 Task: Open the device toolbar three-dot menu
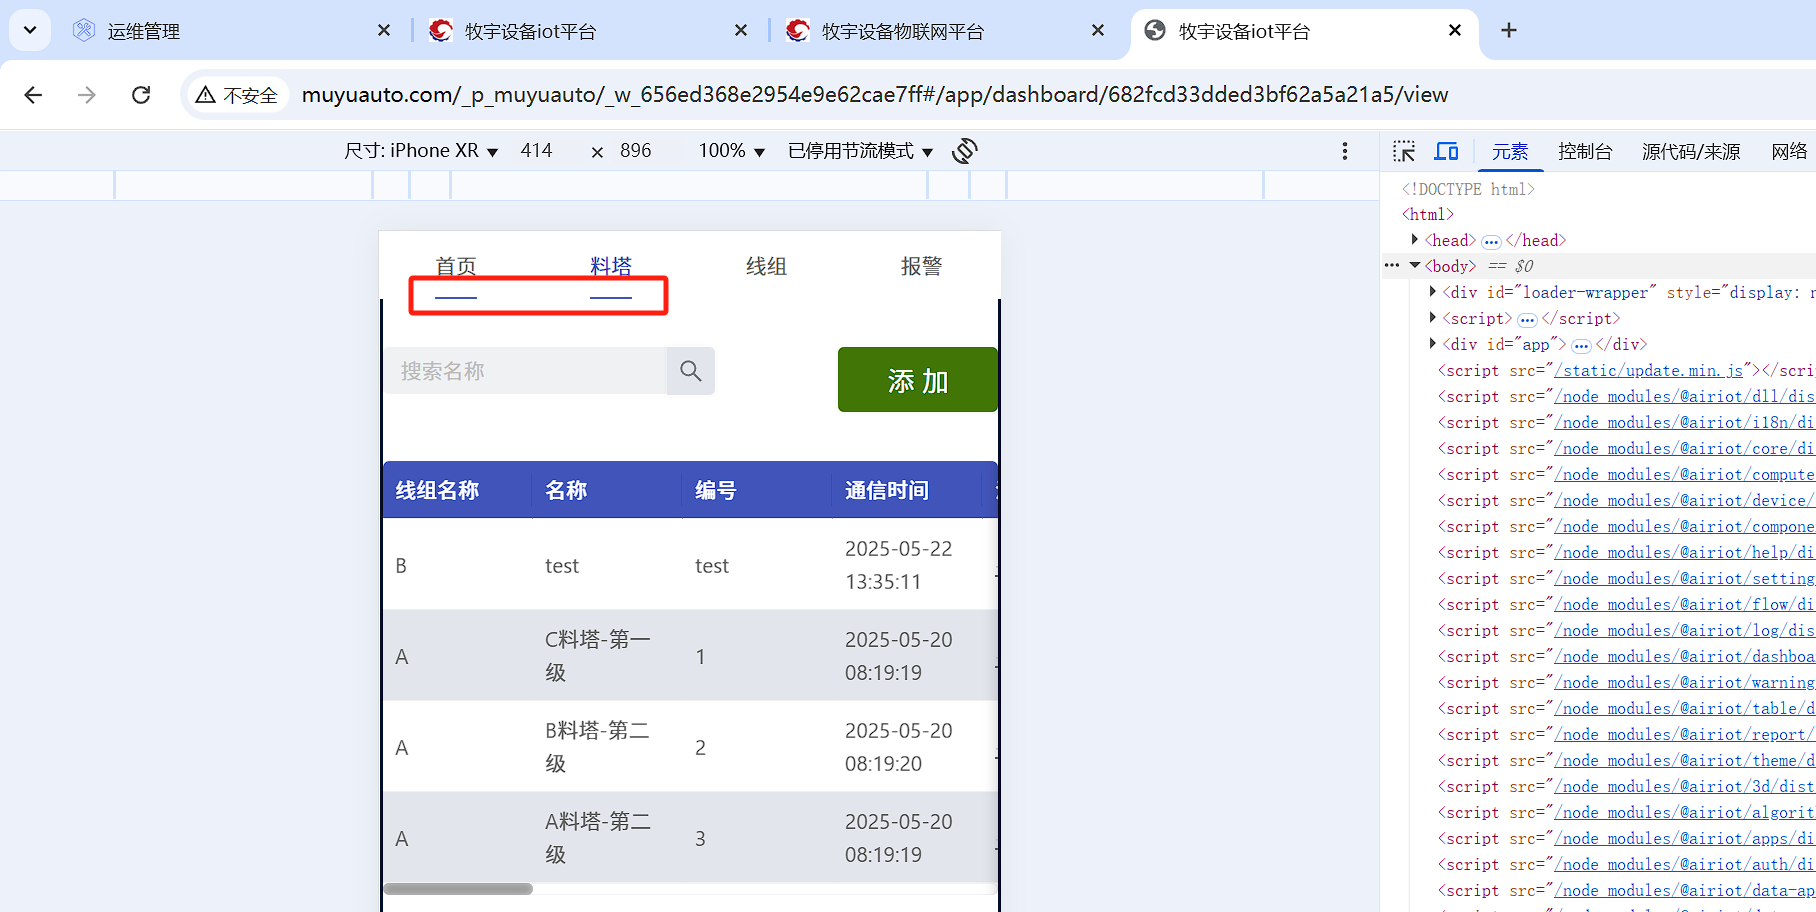[x=1345, y=151]
